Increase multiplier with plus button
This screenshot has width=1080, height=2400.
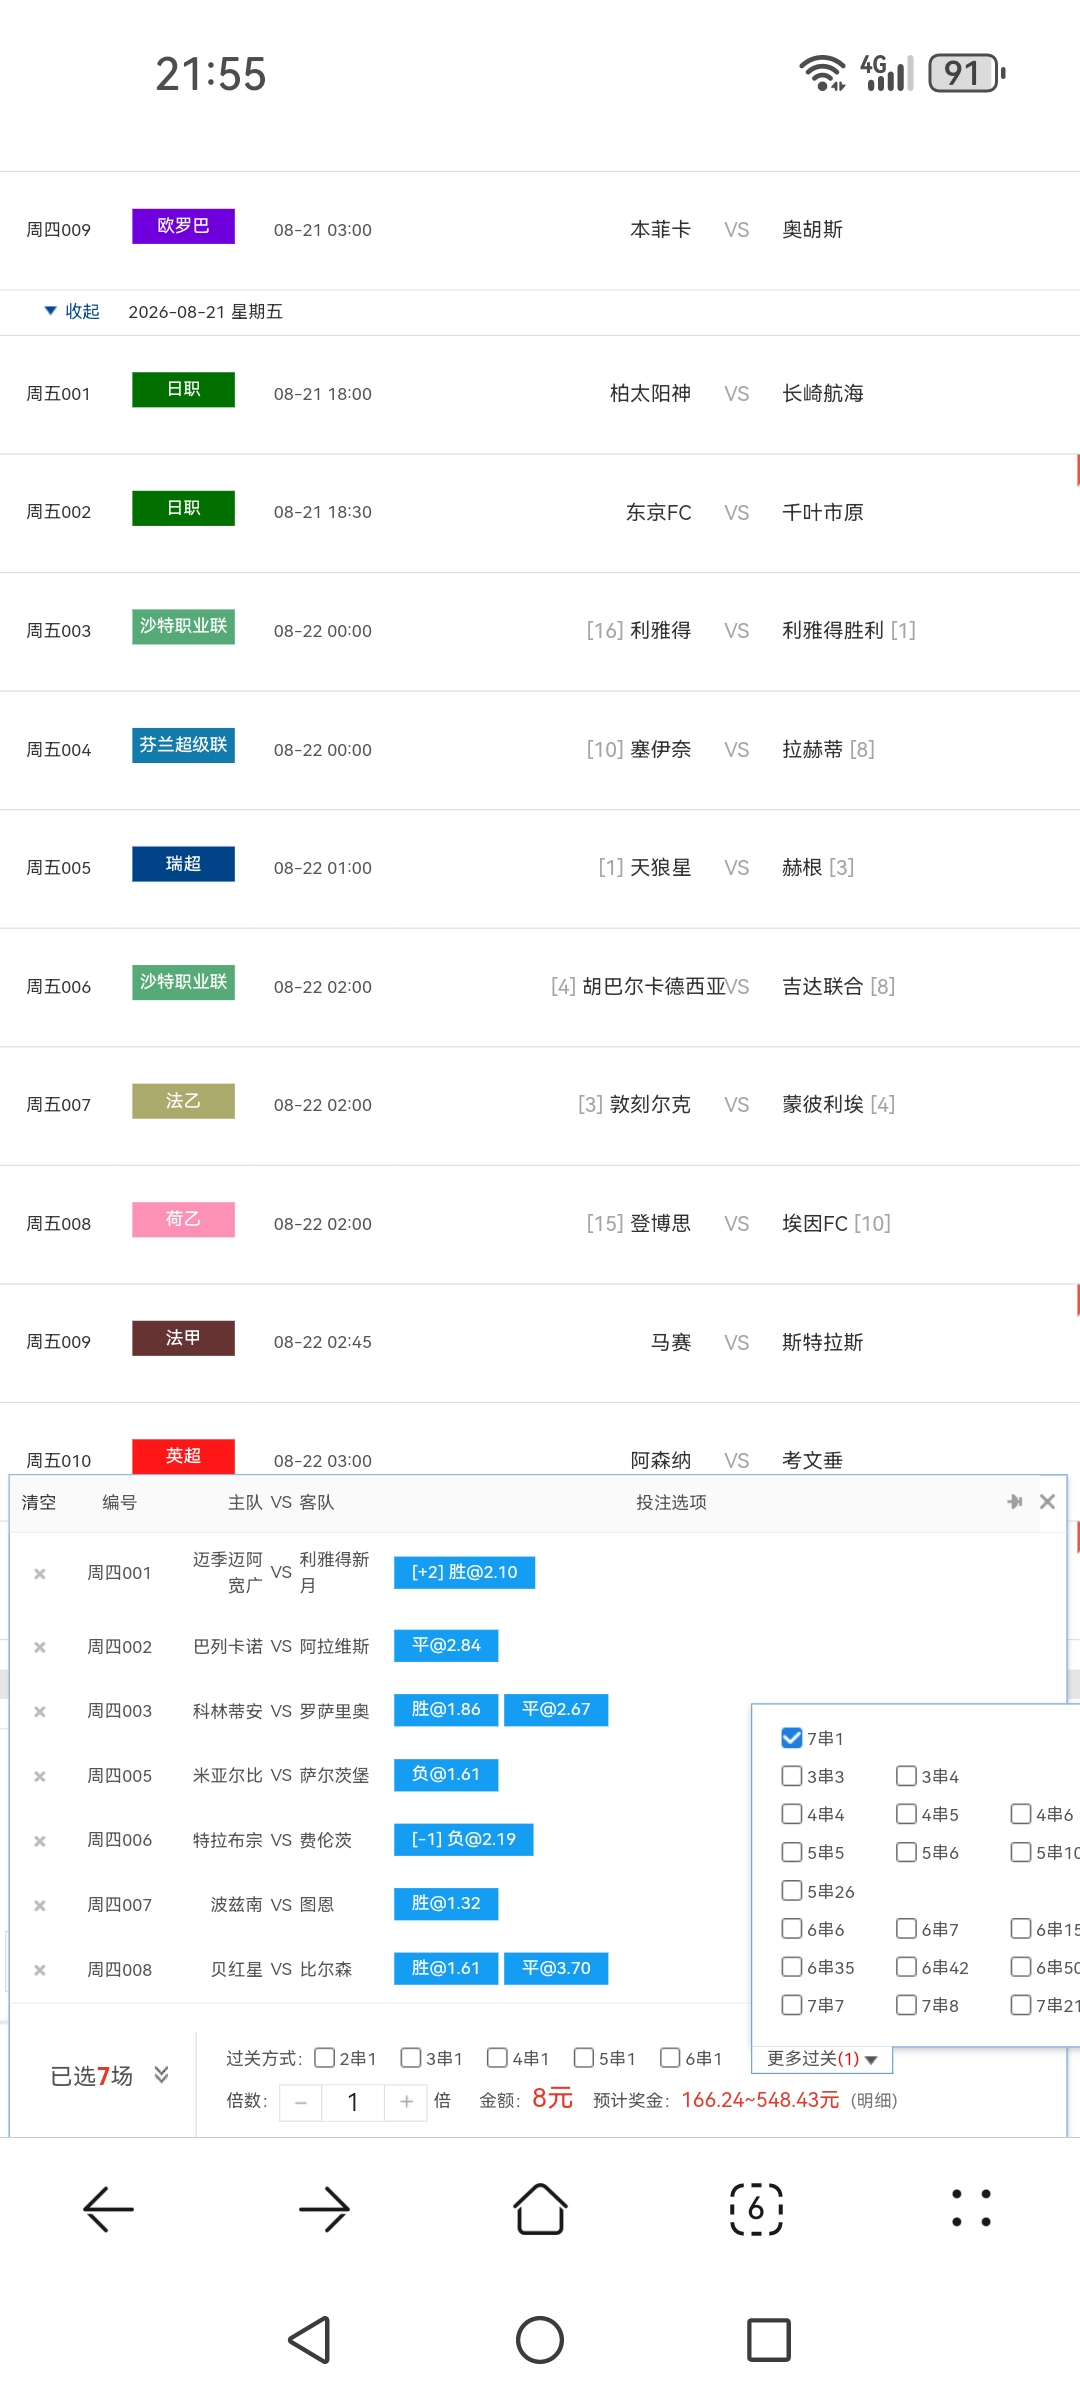[x=406, y=2102]
